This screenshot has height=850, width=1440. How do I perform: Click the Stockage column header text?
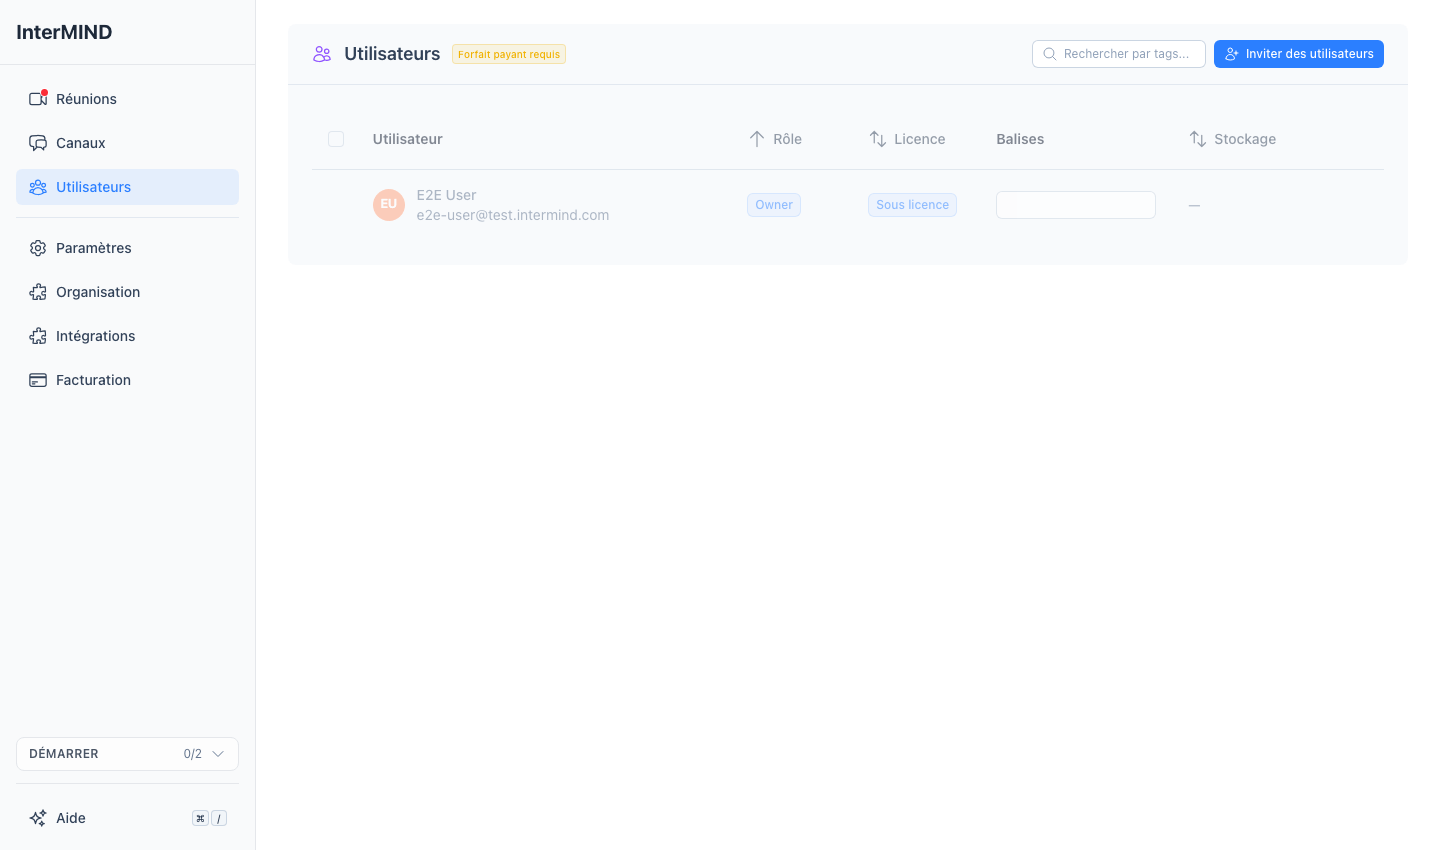point(1245,139)
